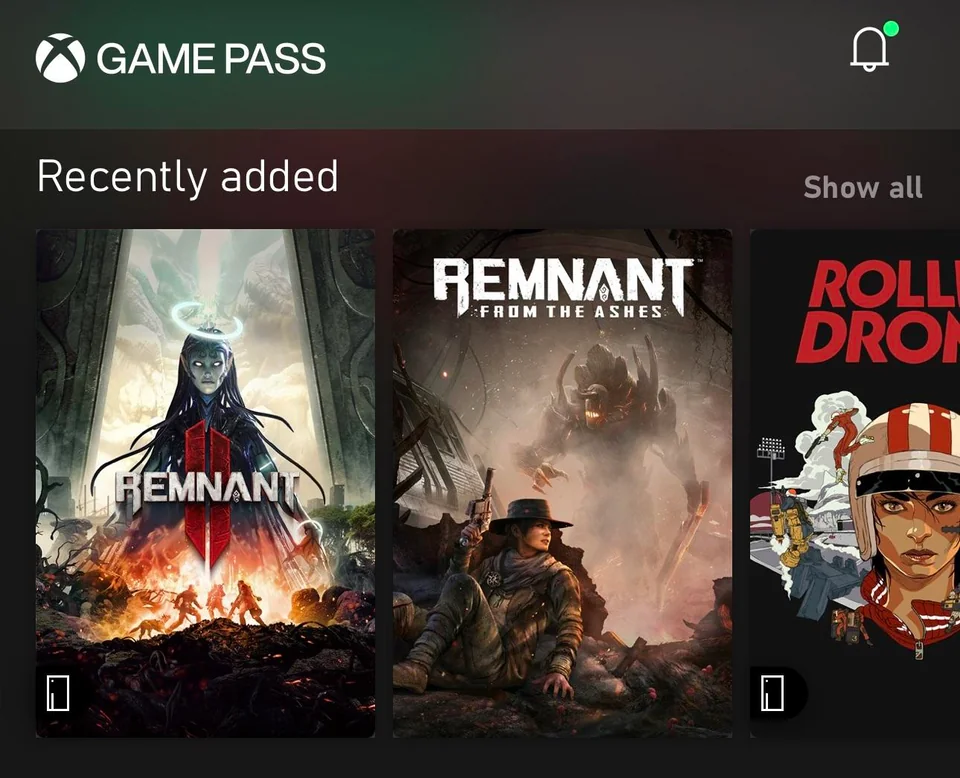
Task: Open notifications via the bell icon
Action: click(x=869, y=48)
